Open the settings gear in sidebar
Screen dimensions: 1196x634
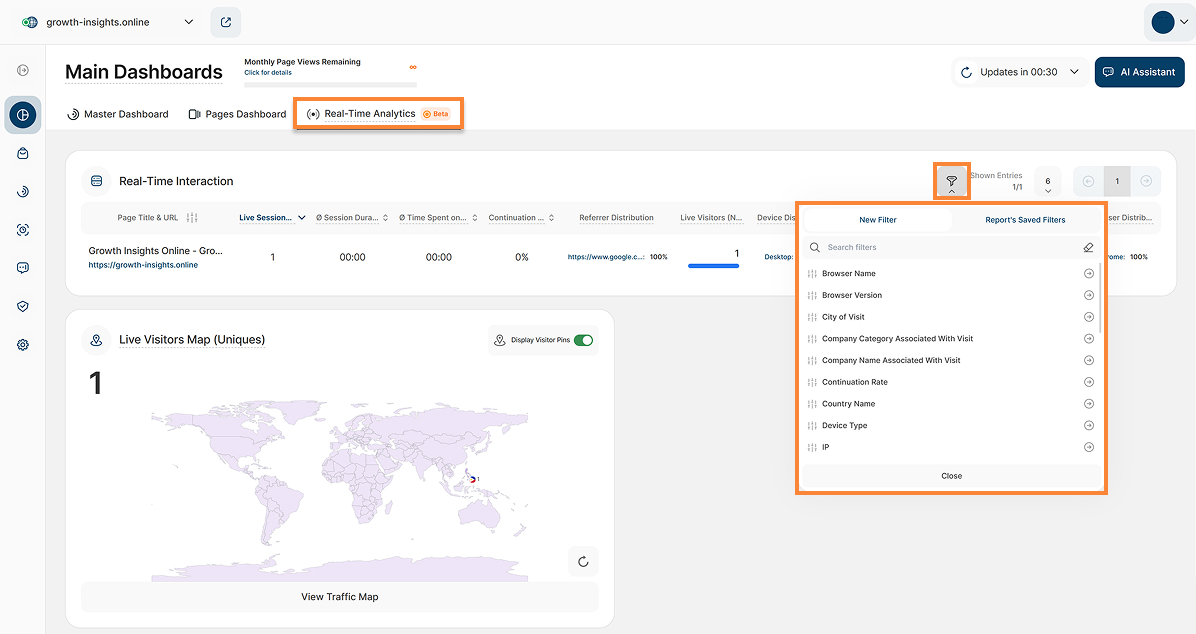(x=23, y=345)
